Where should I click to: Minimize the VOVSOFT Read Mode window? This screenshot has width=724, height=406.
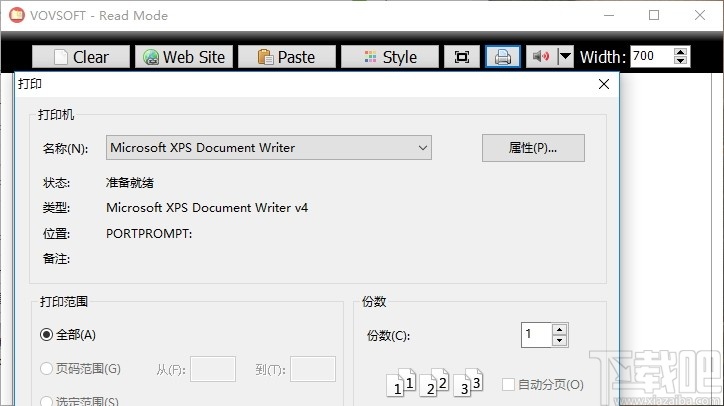[609, 15]
